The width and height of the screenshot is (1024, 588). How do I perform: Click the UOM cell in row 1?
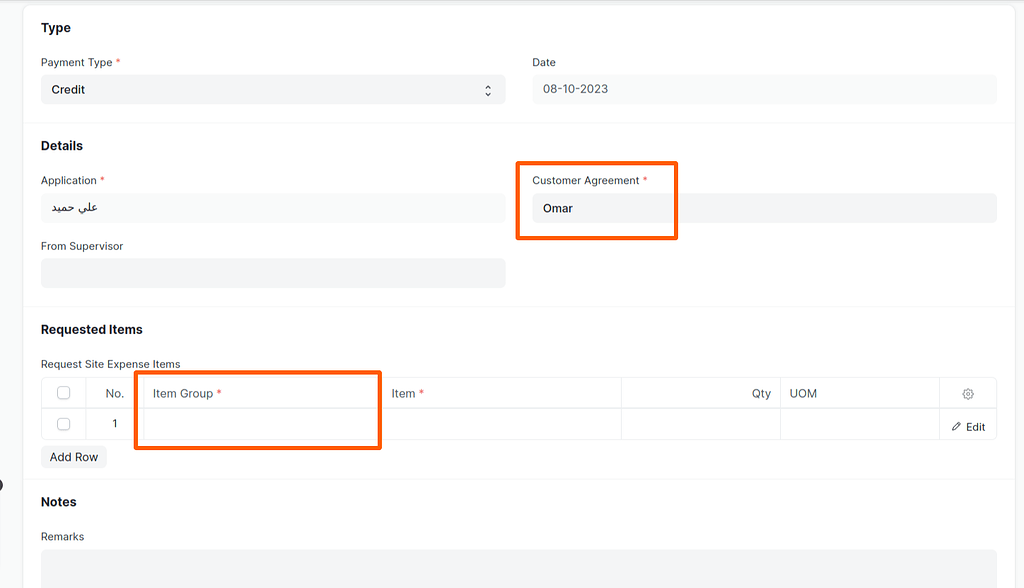tap(859, 424)
